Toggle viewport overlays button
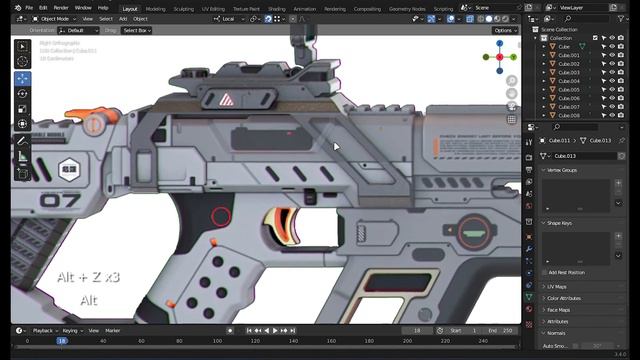Viewport: 640px width, 360px height. click(451, 19)
